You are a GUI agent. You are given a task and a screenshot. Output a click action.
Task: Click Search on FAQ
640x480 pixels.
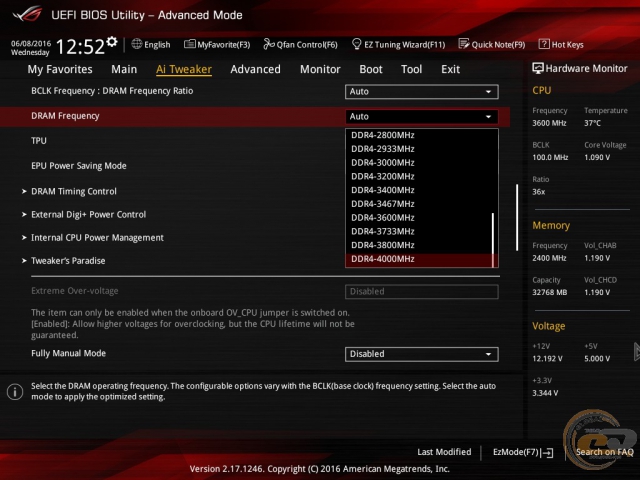coord(604,452)
